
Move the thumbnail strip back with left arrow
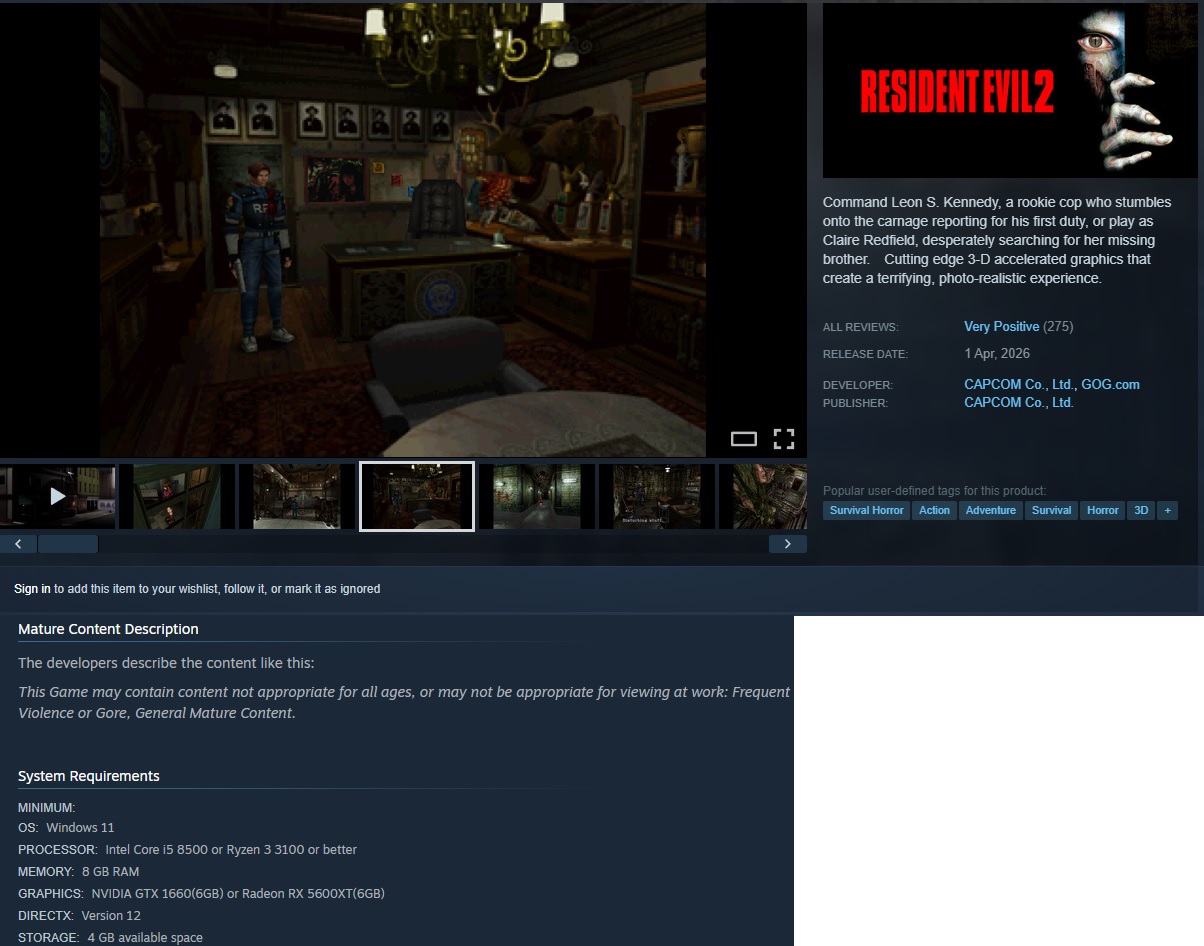(18, 544)
